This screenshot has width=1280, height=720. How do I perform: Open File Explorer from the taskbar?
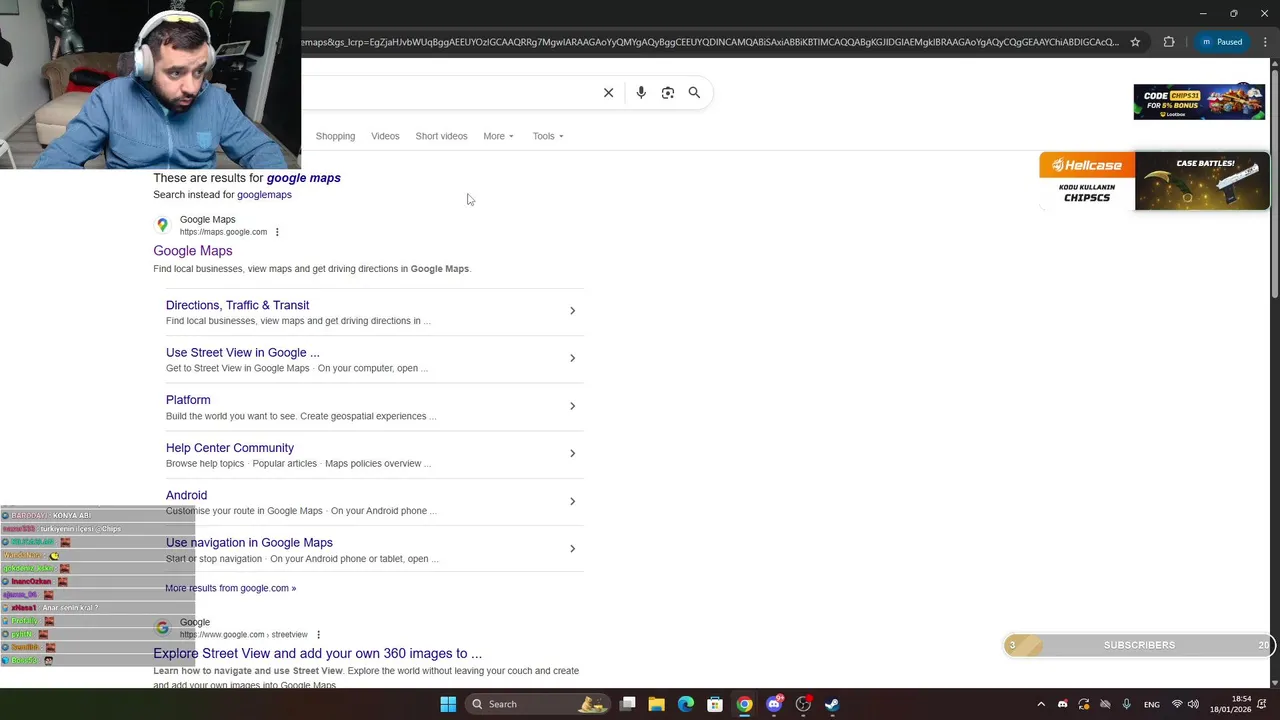[656, 704]
